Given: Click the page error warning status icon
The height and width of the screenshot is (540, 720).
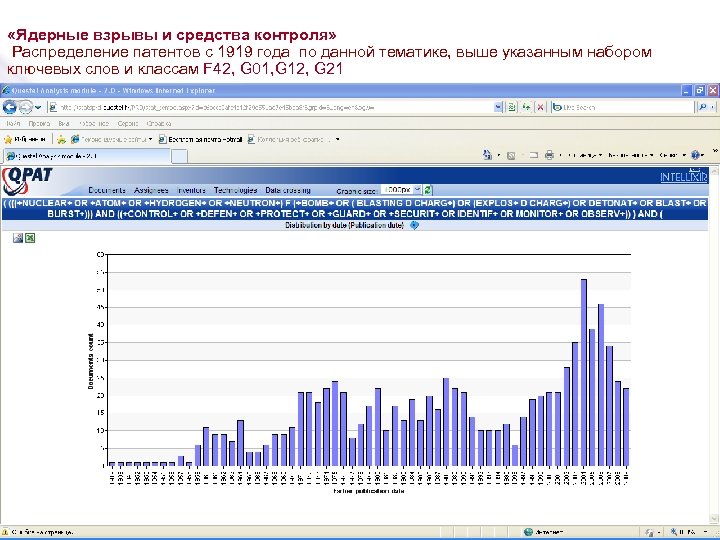Looking at the screenshot, I should click(x=6, y=532).
